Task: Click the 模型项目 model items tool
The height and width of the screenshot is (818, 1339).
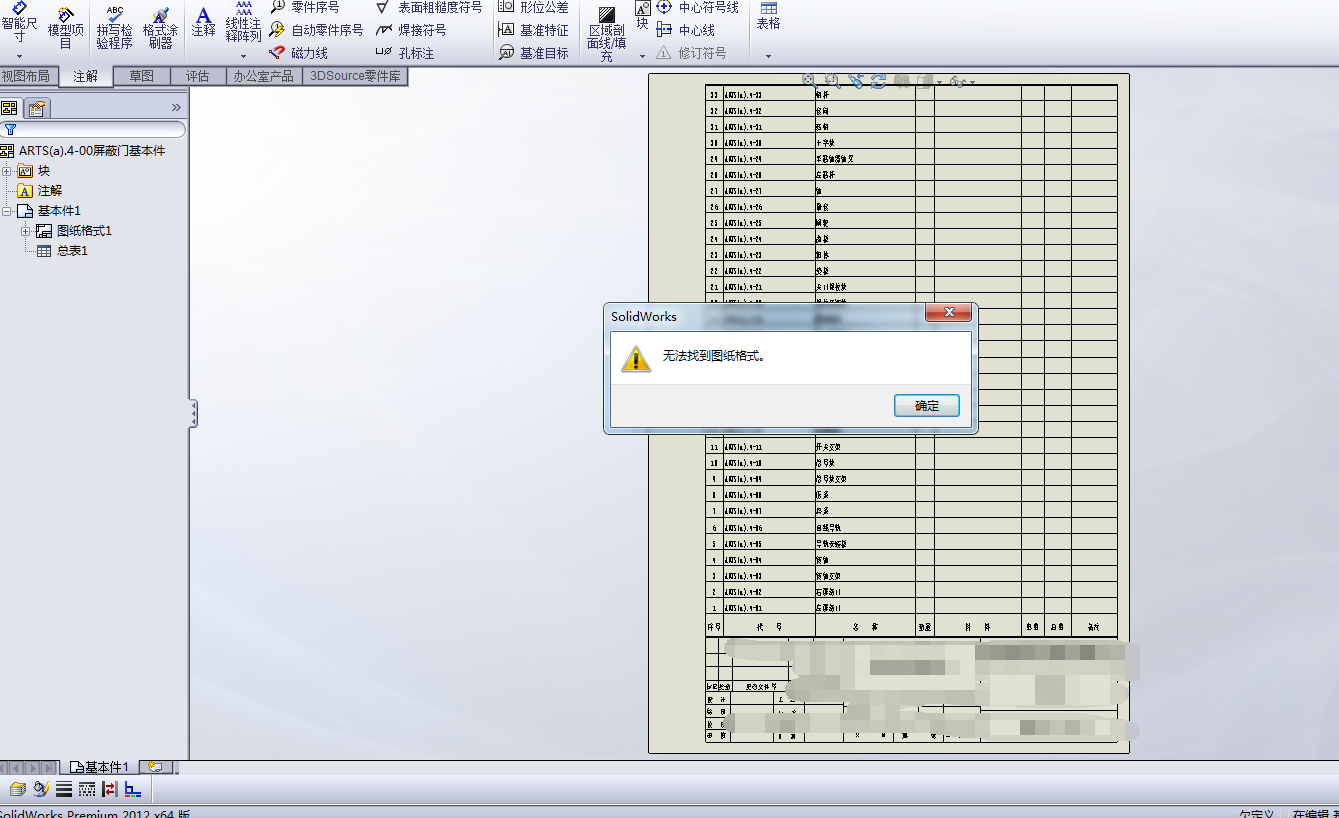Action: 66,27
